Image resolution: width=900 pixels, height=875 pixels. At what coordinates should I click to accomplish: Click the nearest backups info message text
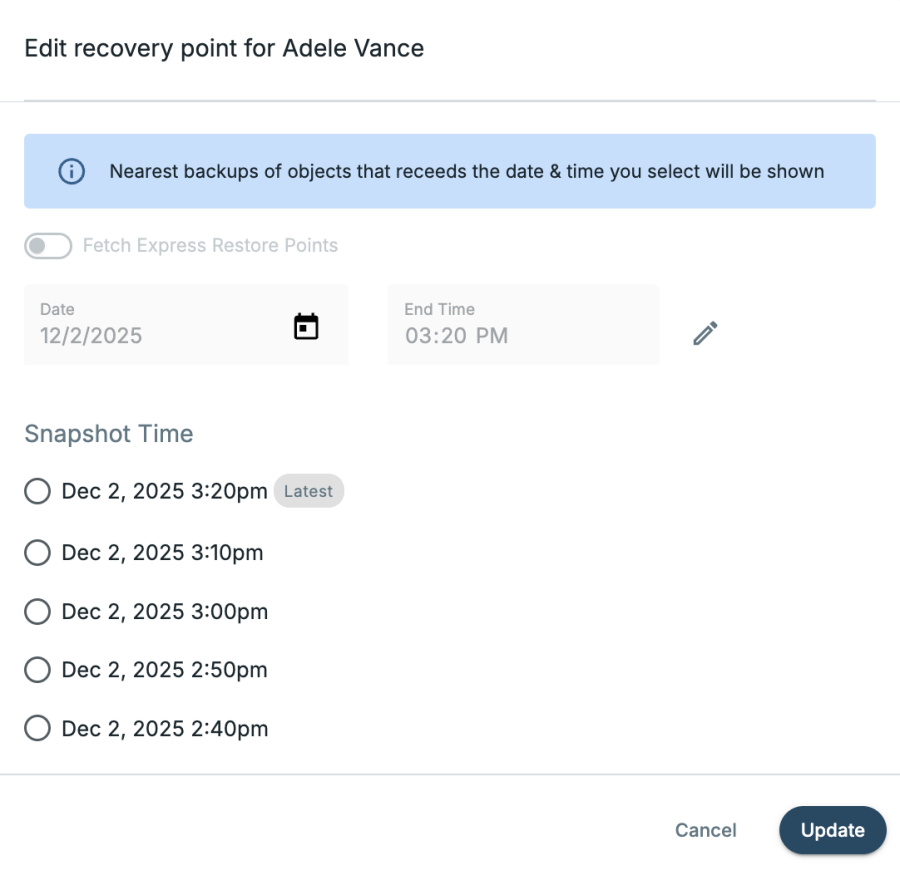point(466,171)
